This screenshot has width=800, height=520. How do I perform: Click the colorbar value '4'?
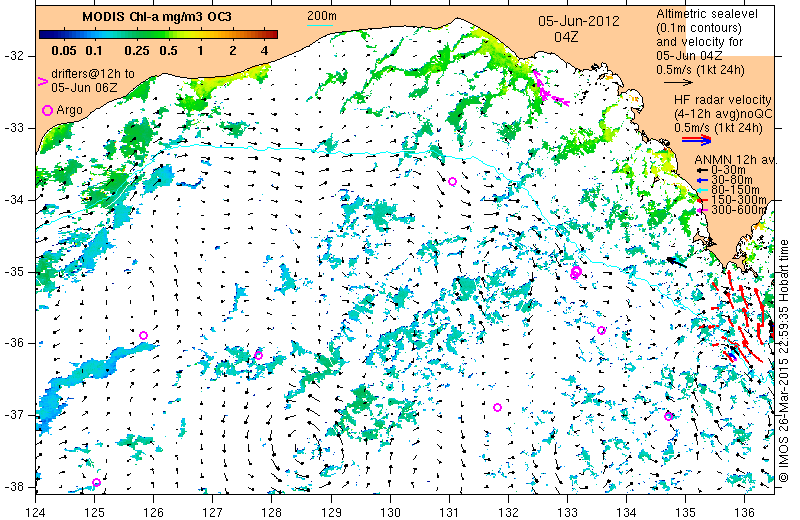(x=264, y=51)
